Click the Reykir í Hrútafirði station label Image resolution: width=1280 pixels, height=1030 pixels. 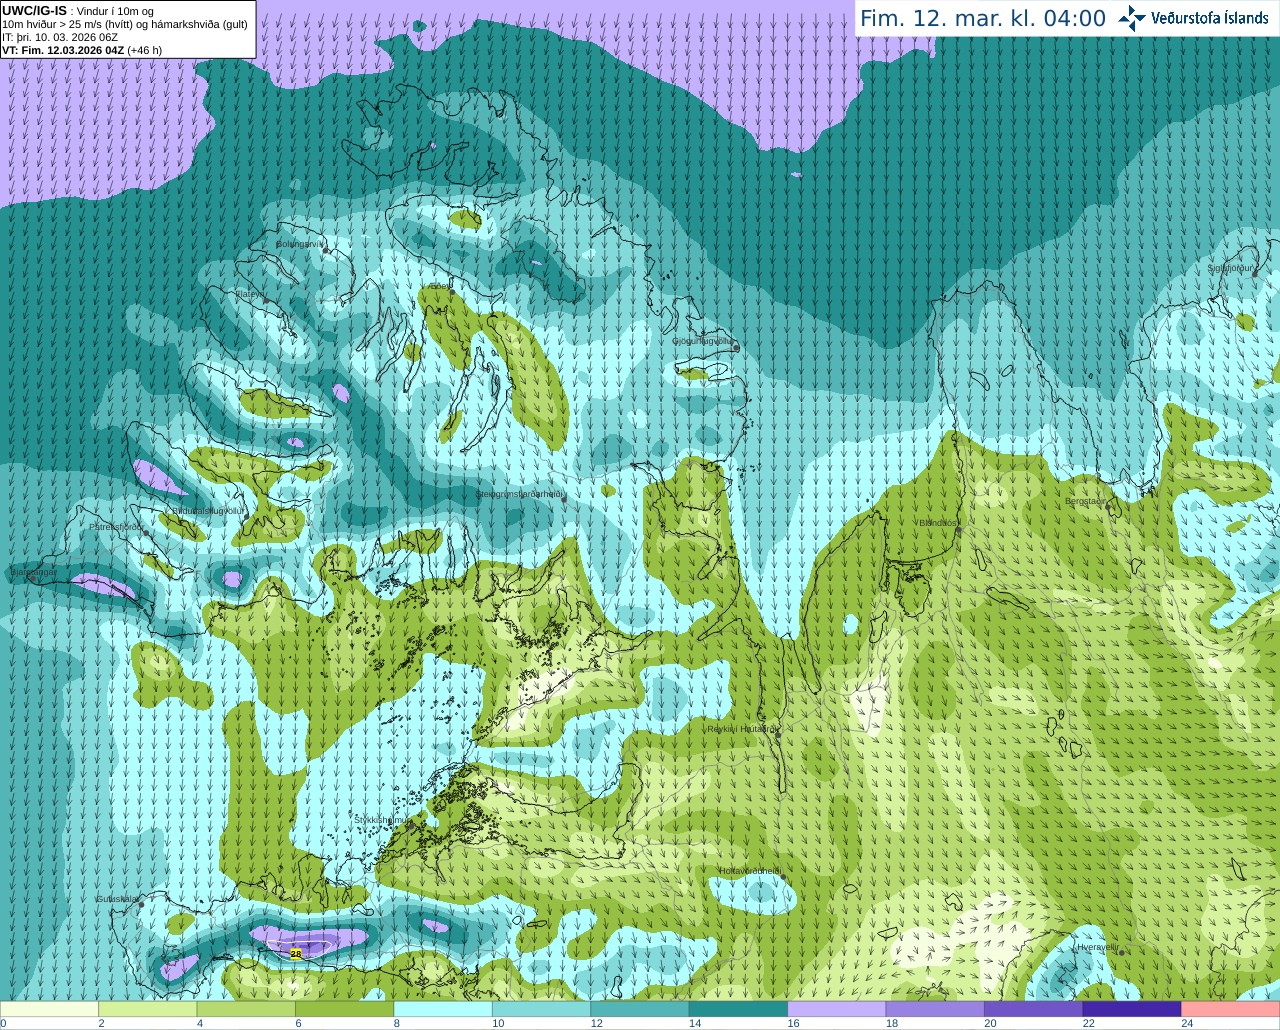coord(741,729)
